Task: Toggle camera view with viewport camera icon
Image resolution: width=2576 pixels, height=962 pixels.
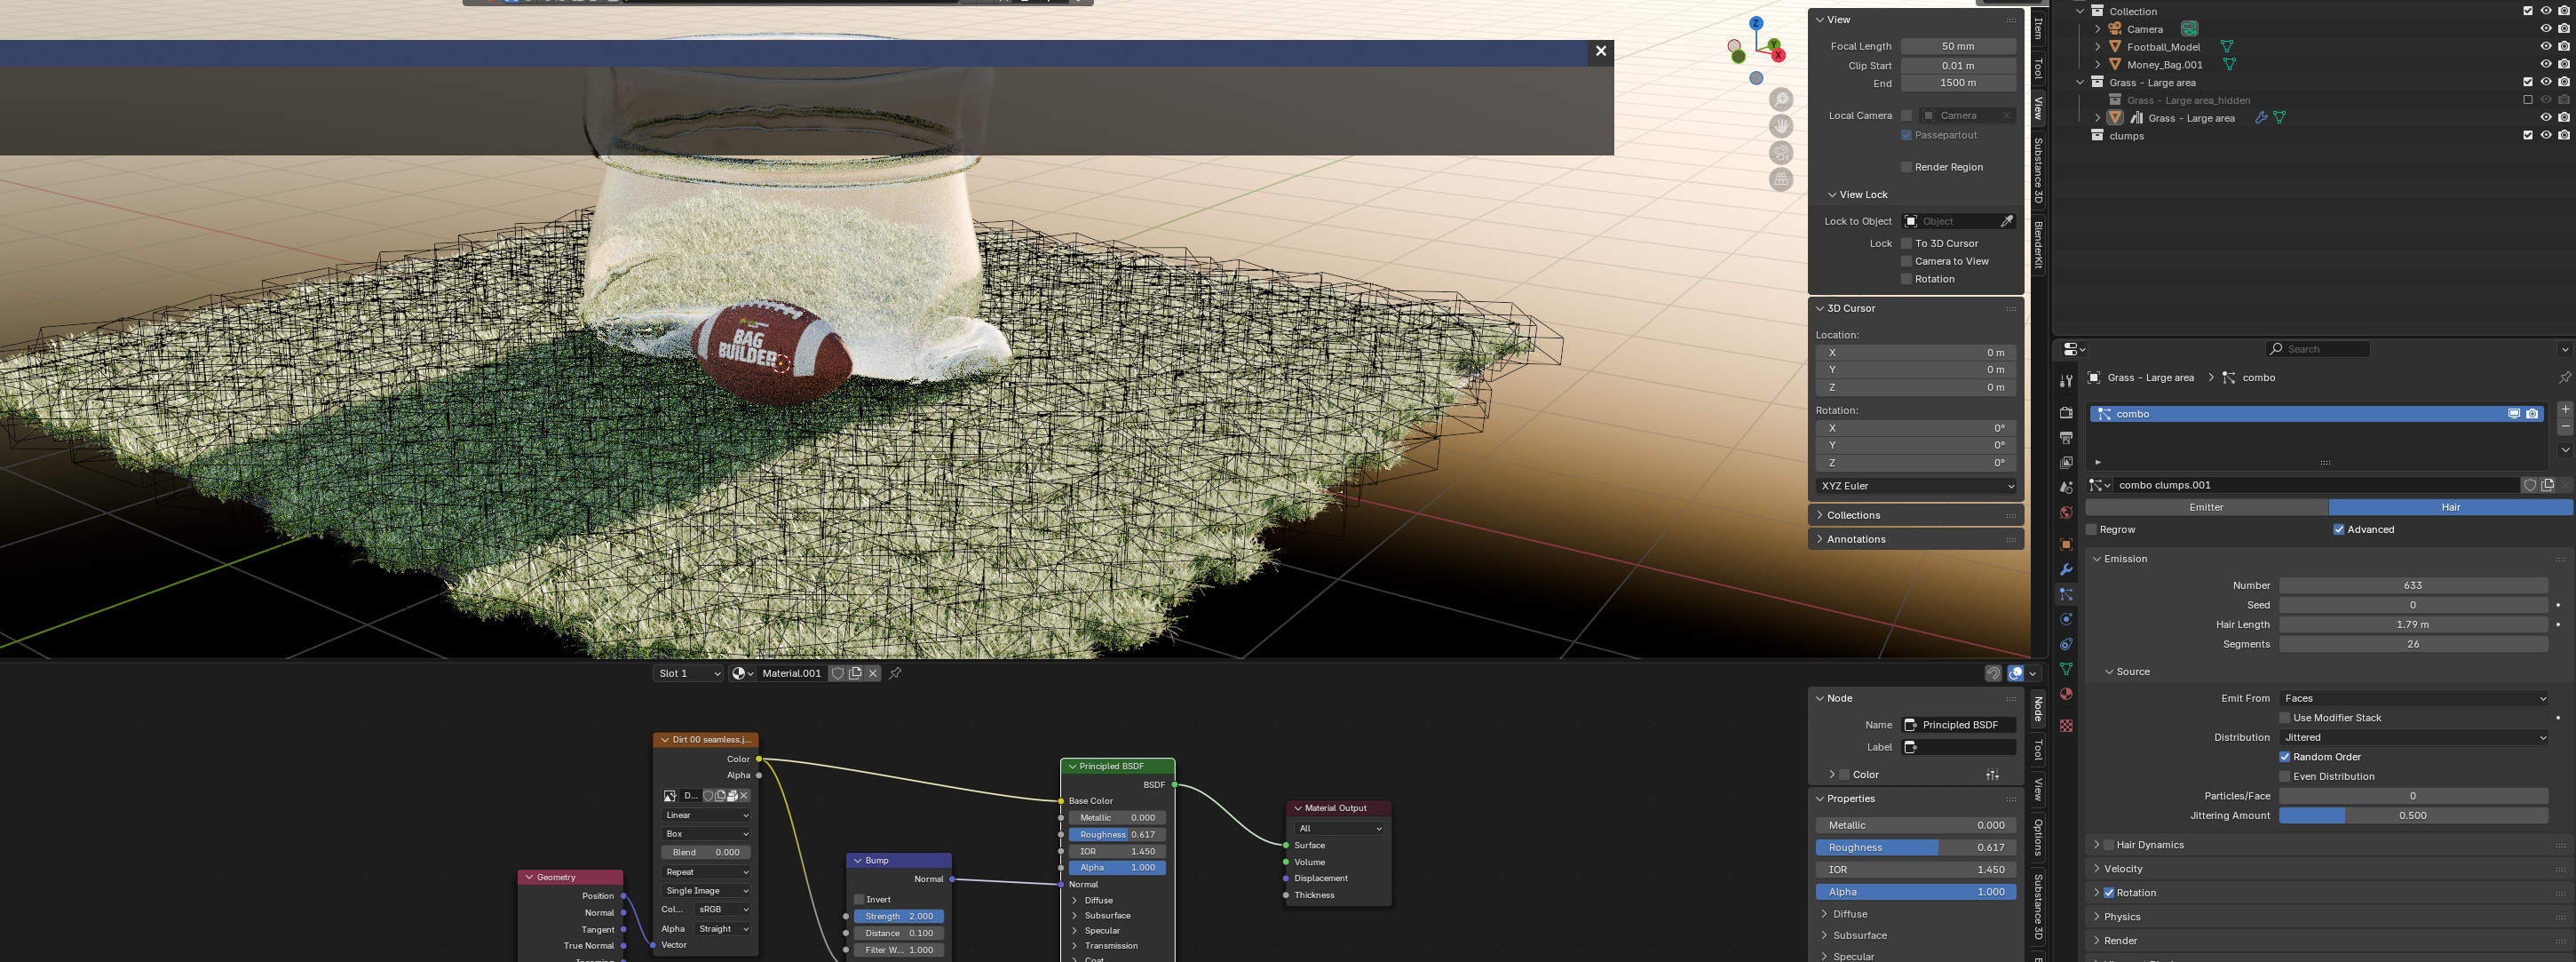Action: point(1781,153)
